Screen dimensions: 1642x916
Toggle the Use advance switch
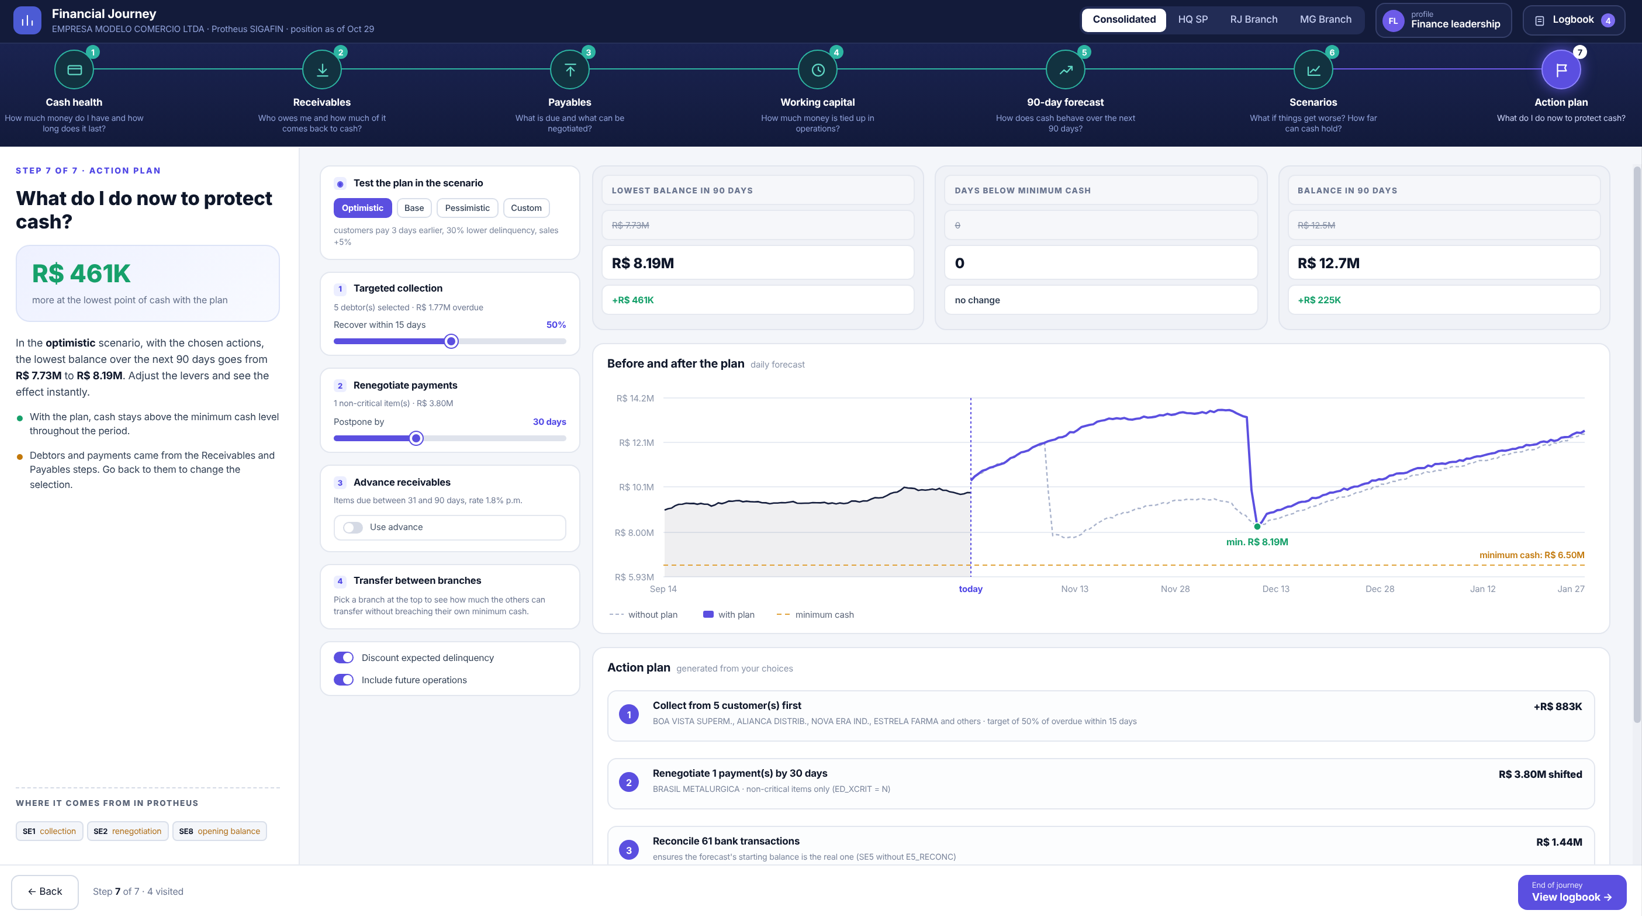point(353,527)
